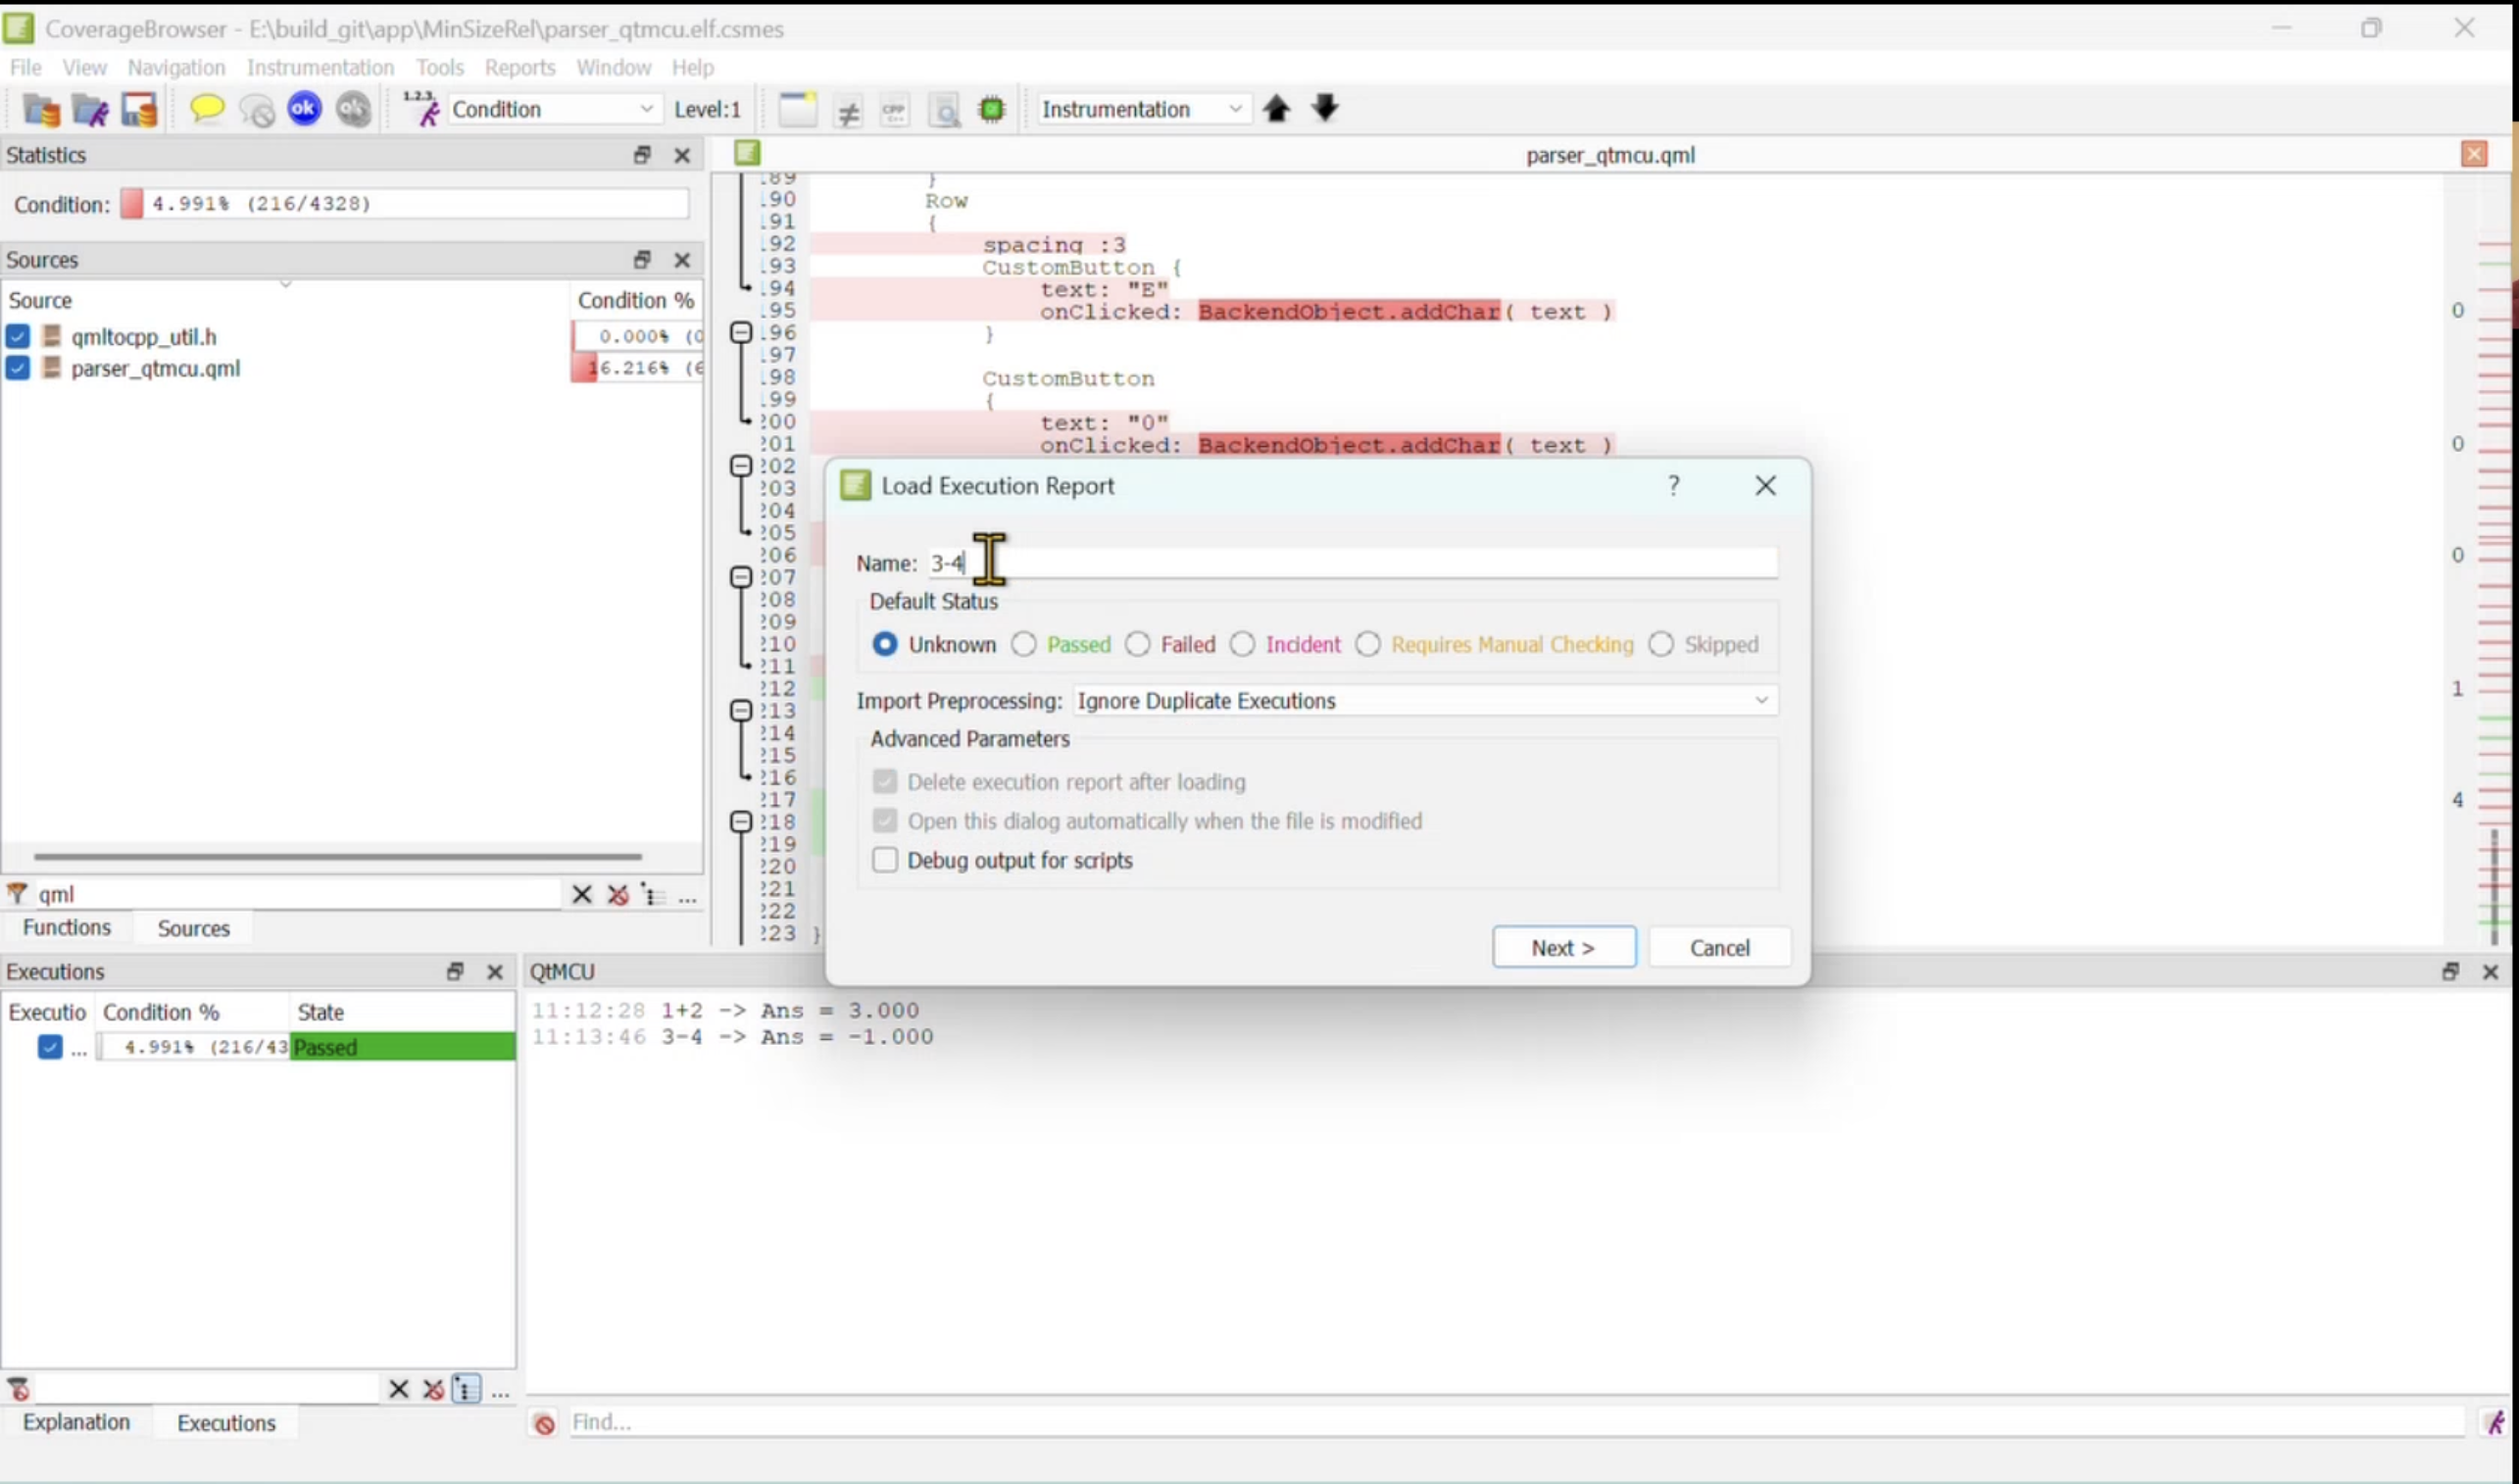This screenshot has width=2519, height=1484.
Task: Select the blue OK validation toolbar icon
Action: pos(305,109)
